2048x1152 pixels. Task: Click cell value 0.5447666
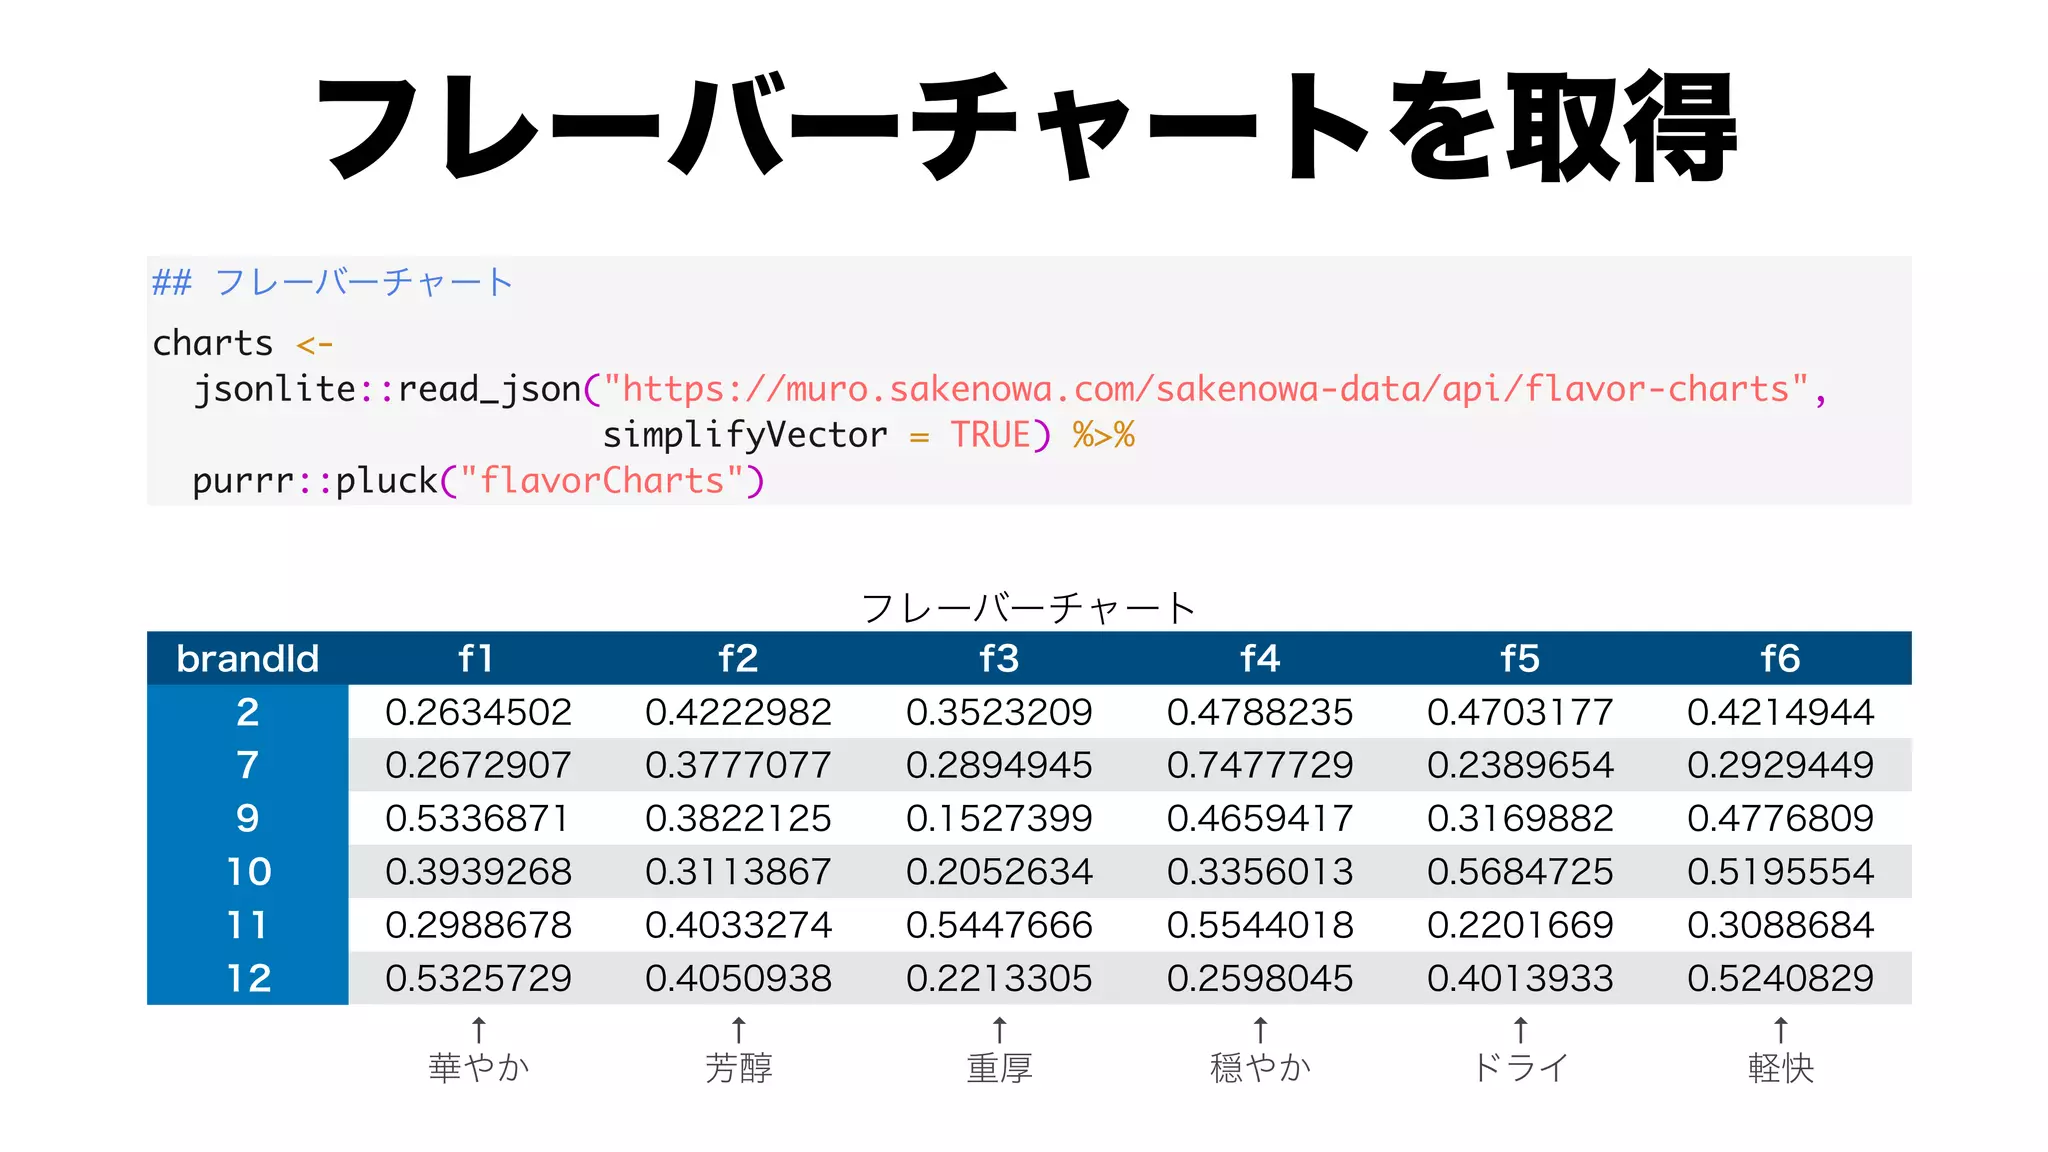pyautogui.click(x=999, y=925)
